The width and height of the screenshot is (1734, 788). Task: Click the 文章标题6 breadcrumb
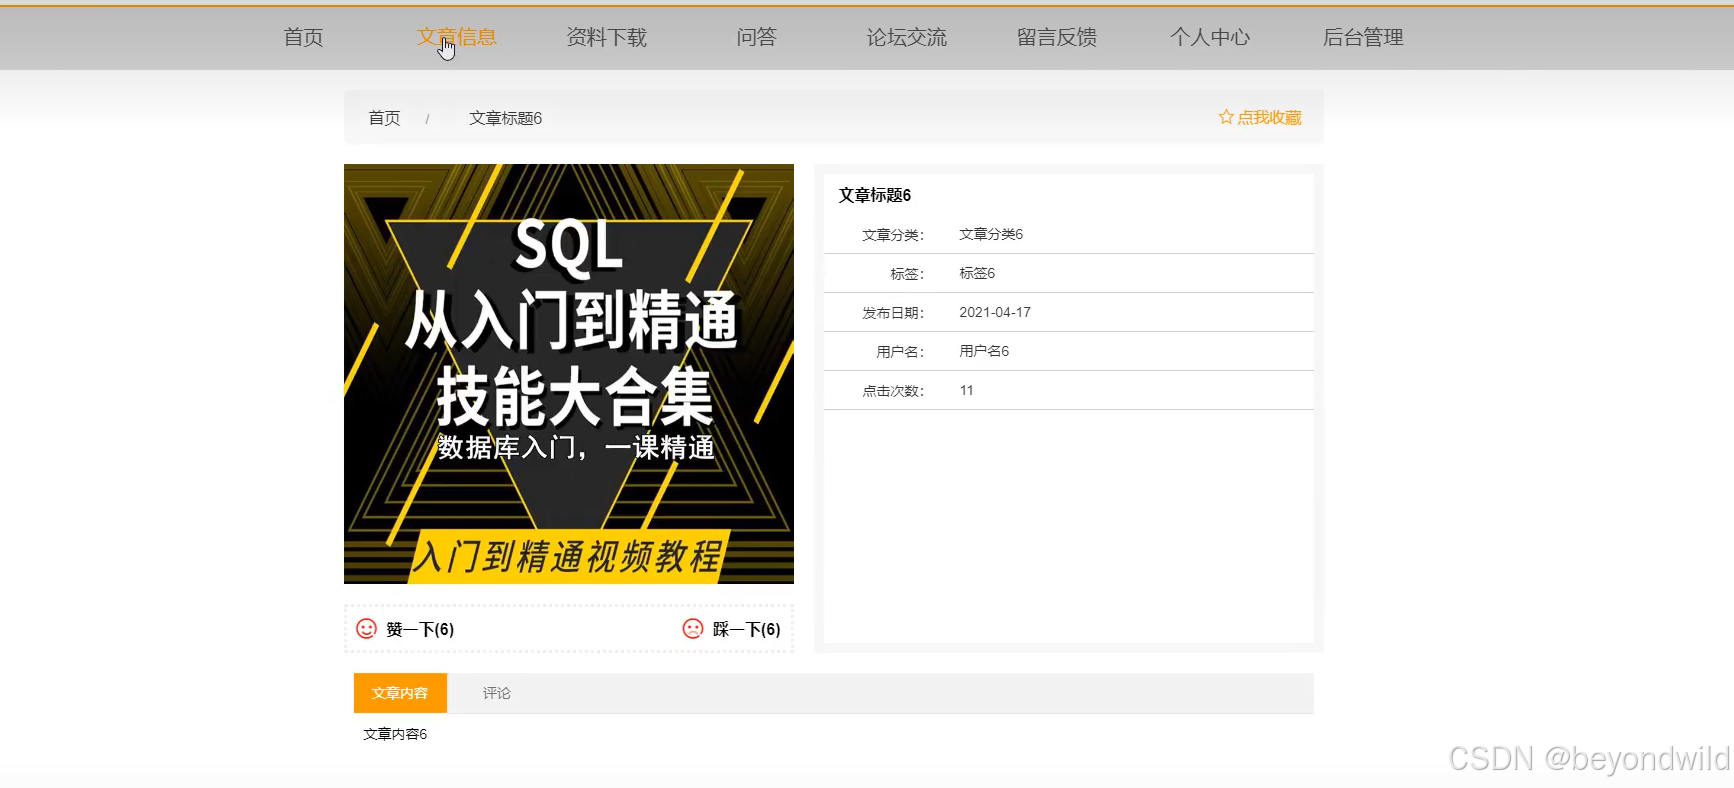(505, 118)
